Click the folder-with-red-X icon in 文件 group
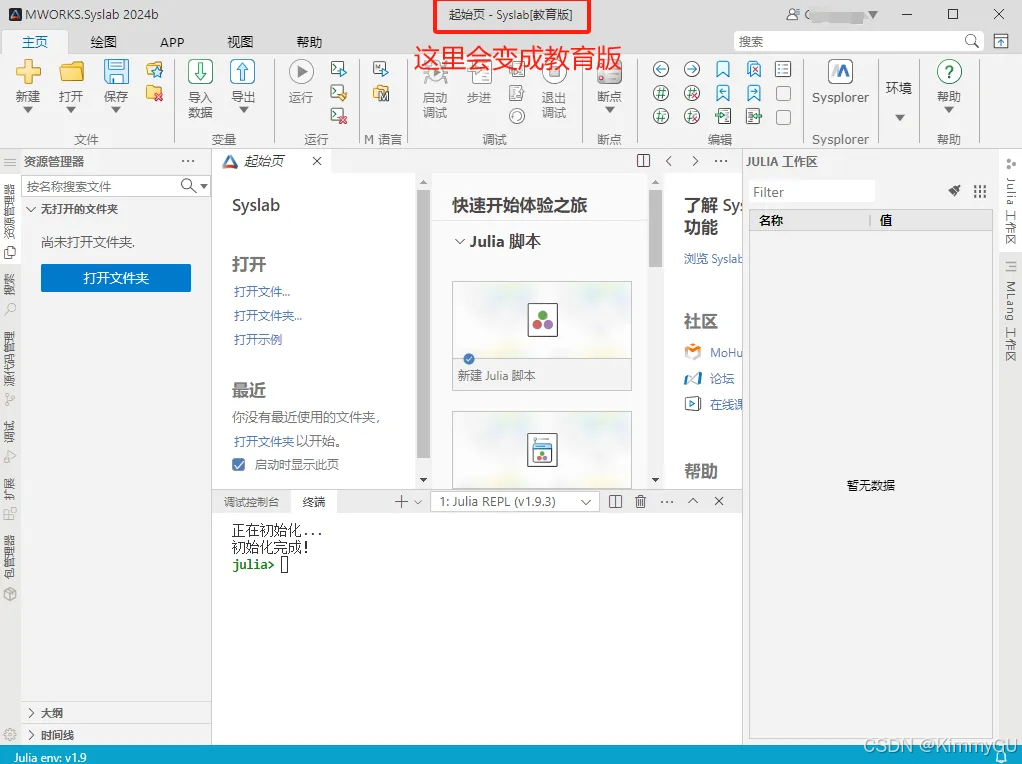This screenshot has width=1022, height=764. 154,93
